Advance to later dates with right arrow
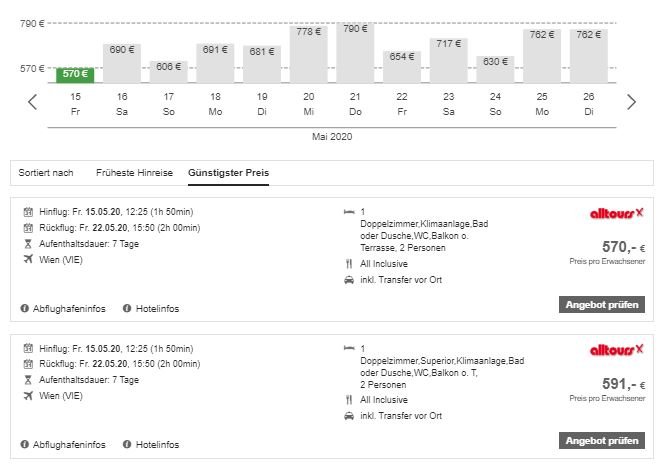 click(x=631, y=102)
